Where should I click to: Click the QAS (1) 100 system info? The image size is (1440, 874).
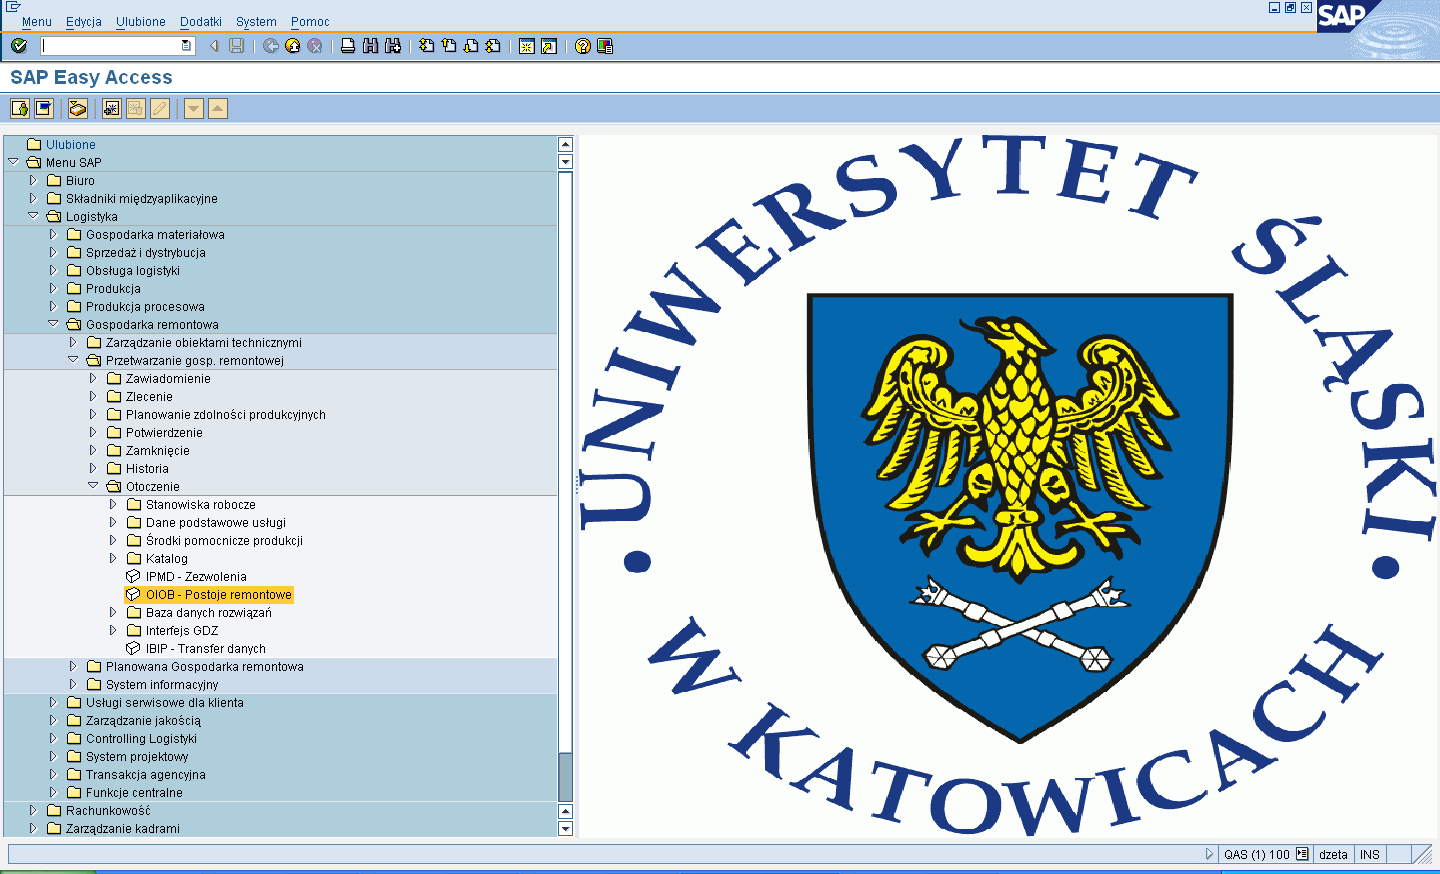tap(1257, 855)
